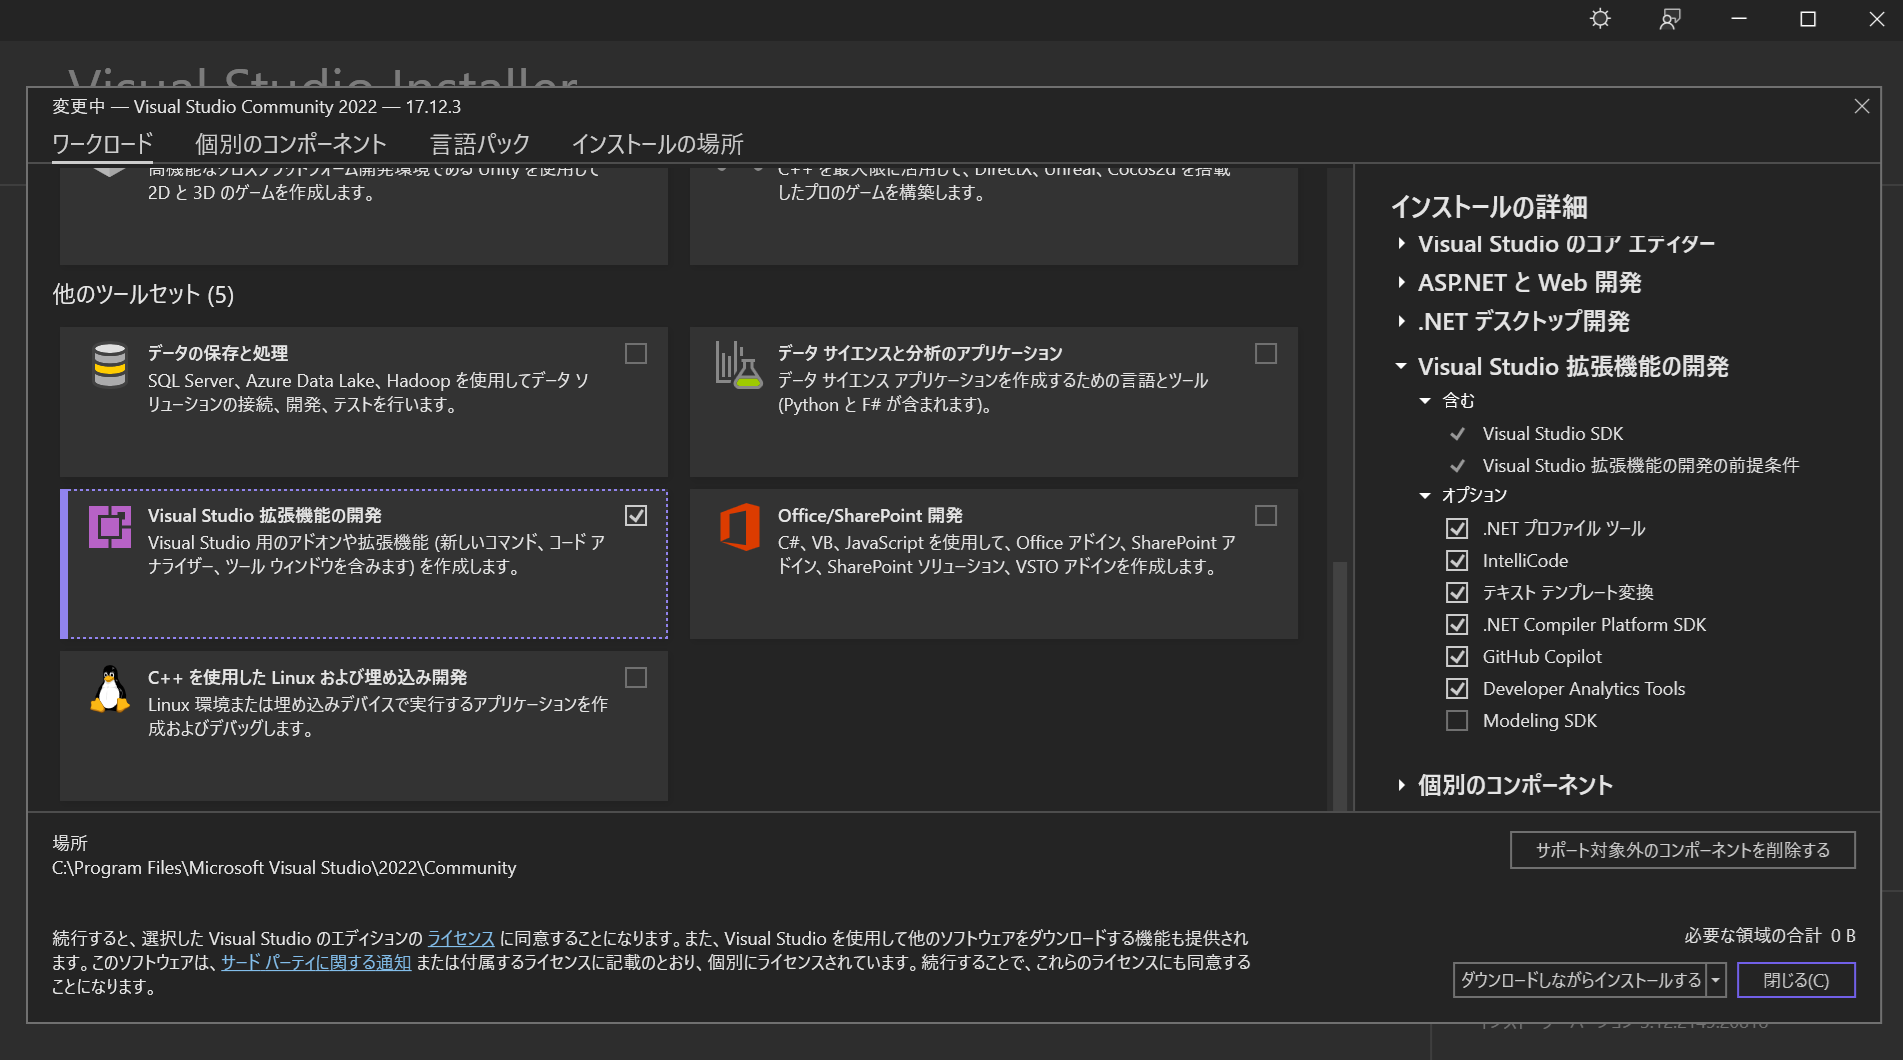Expand ASP.NET と Web 開発 section
Image resolution: width=1903 pixels, height=1060 pixels.
(x=1401, y=283)
